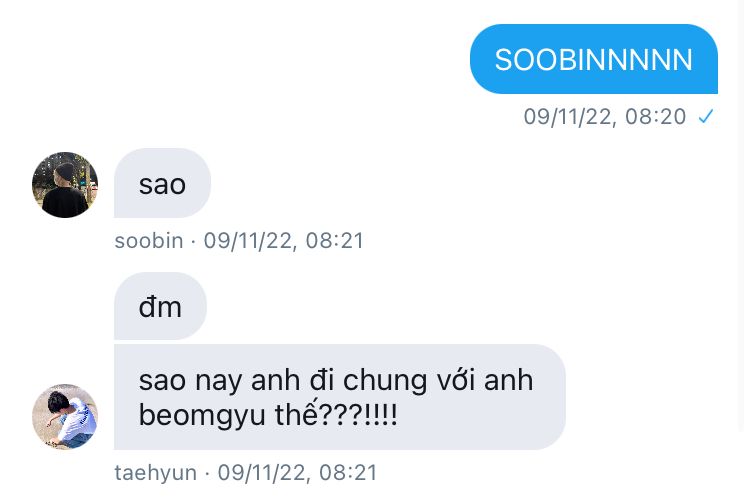The height and width of the screenshot is (498, 750).
Task: Click the blue sent checkmark icon
Action: [x=706, y=116]
